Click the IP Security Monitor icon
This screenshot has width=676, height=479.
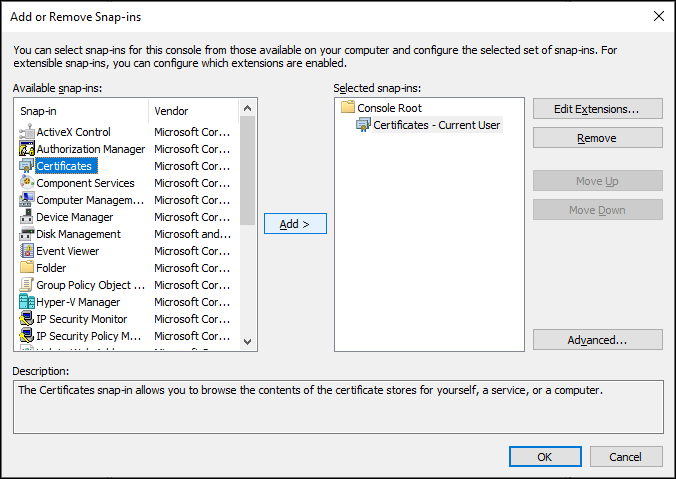point(27,319)
